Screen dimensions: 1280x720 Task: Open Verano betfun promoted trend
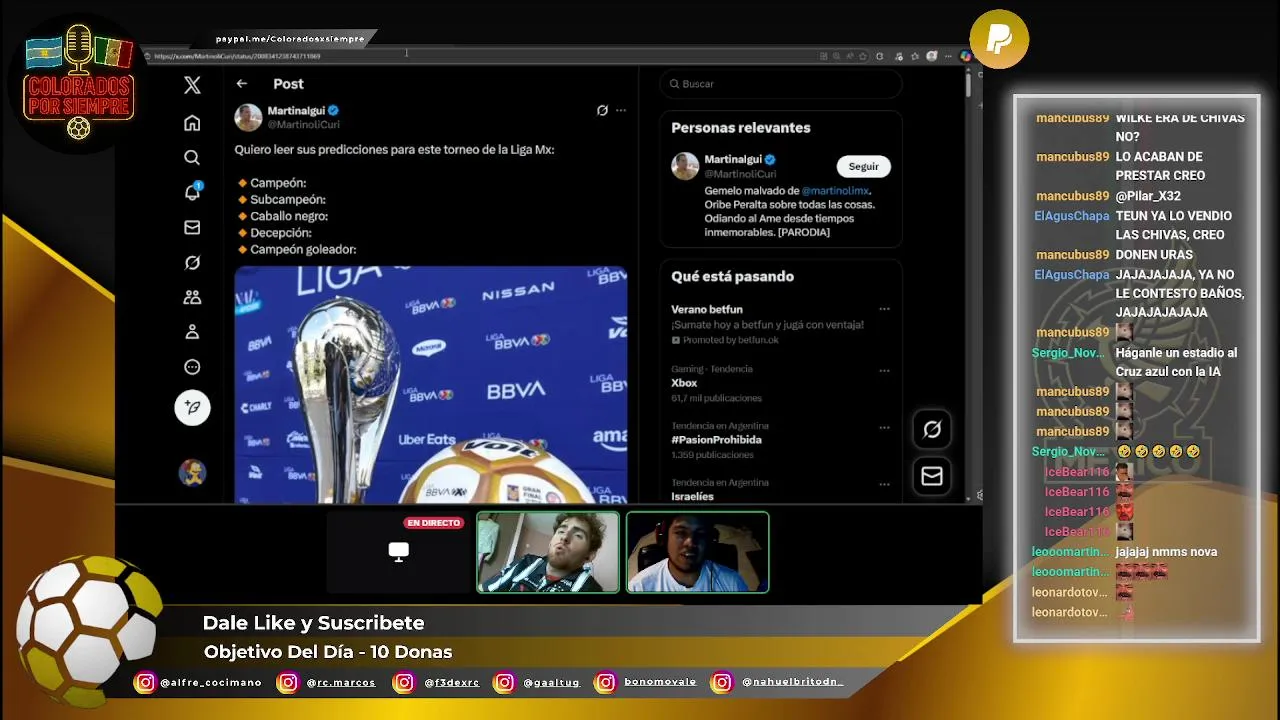point(707,310)
